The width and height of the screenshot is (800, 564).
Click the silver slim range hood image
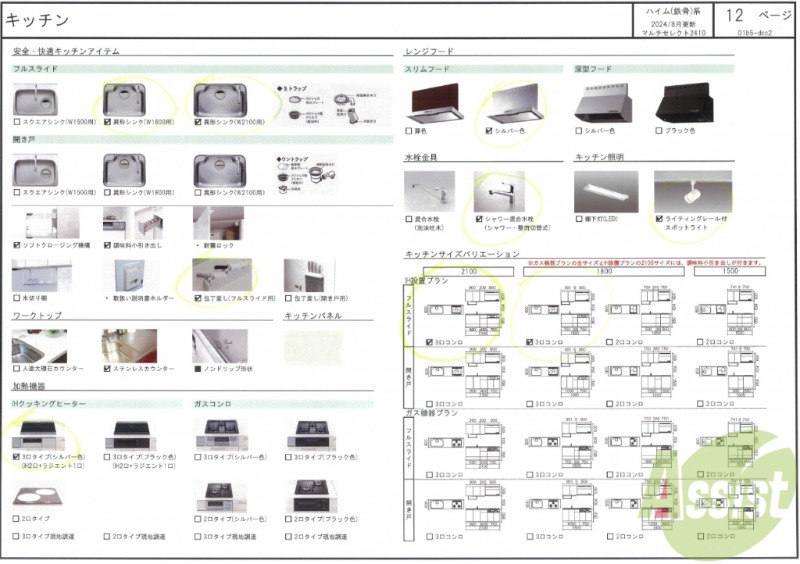click(x=517, y=103)
